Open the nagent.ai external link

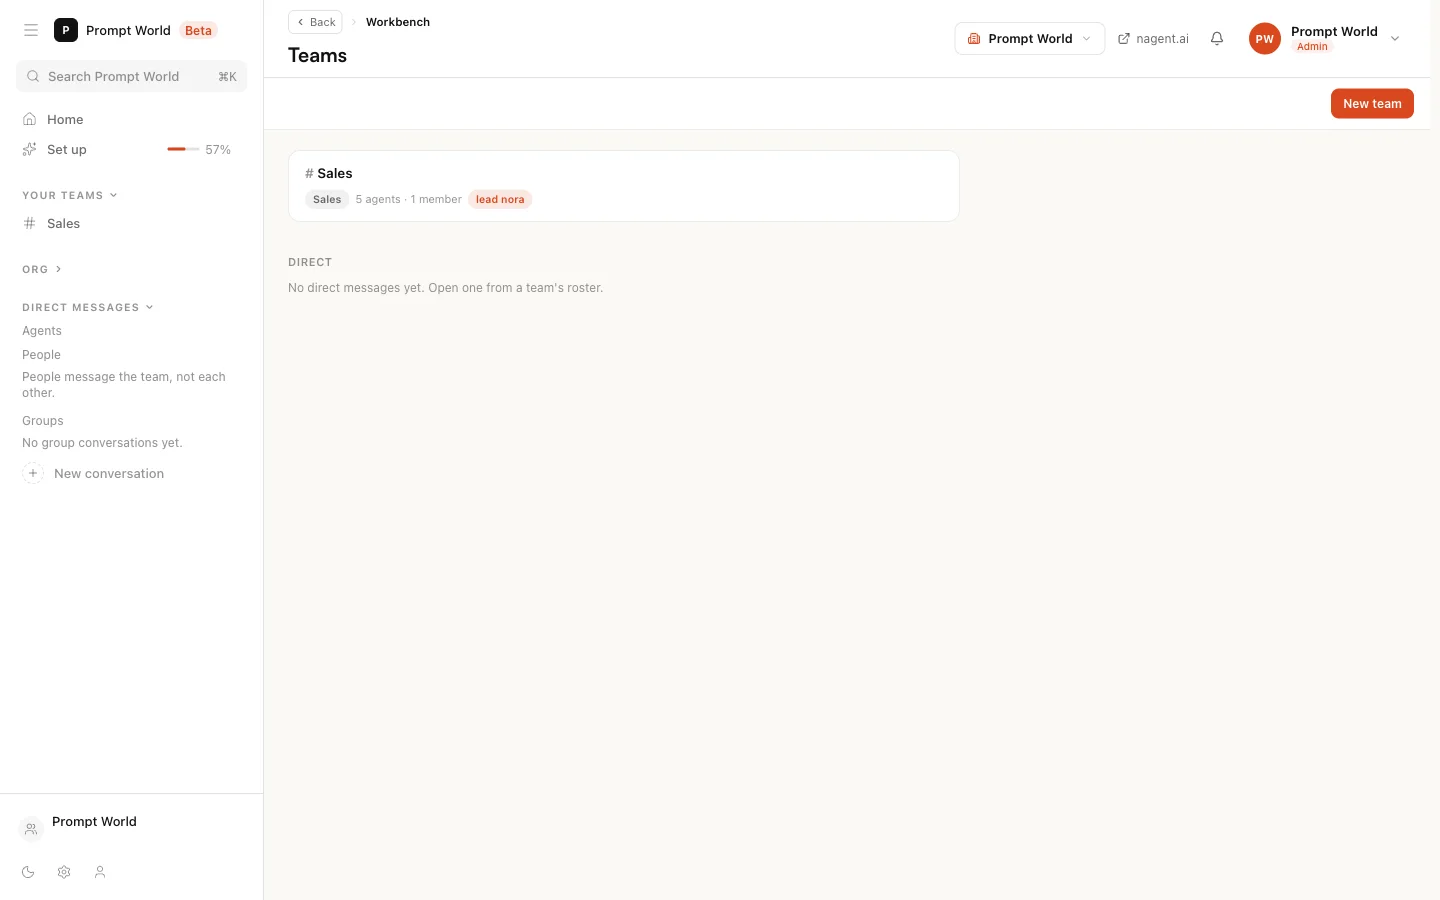(1153, 39)
